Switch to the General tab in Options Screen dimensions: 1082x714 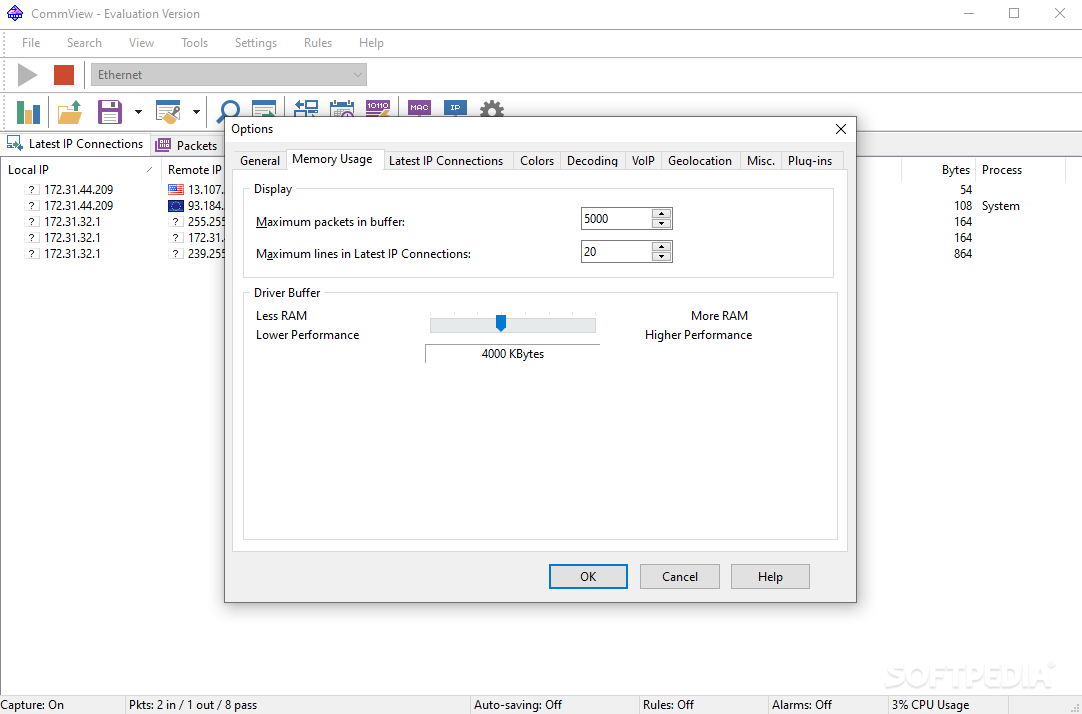[260, 161]
